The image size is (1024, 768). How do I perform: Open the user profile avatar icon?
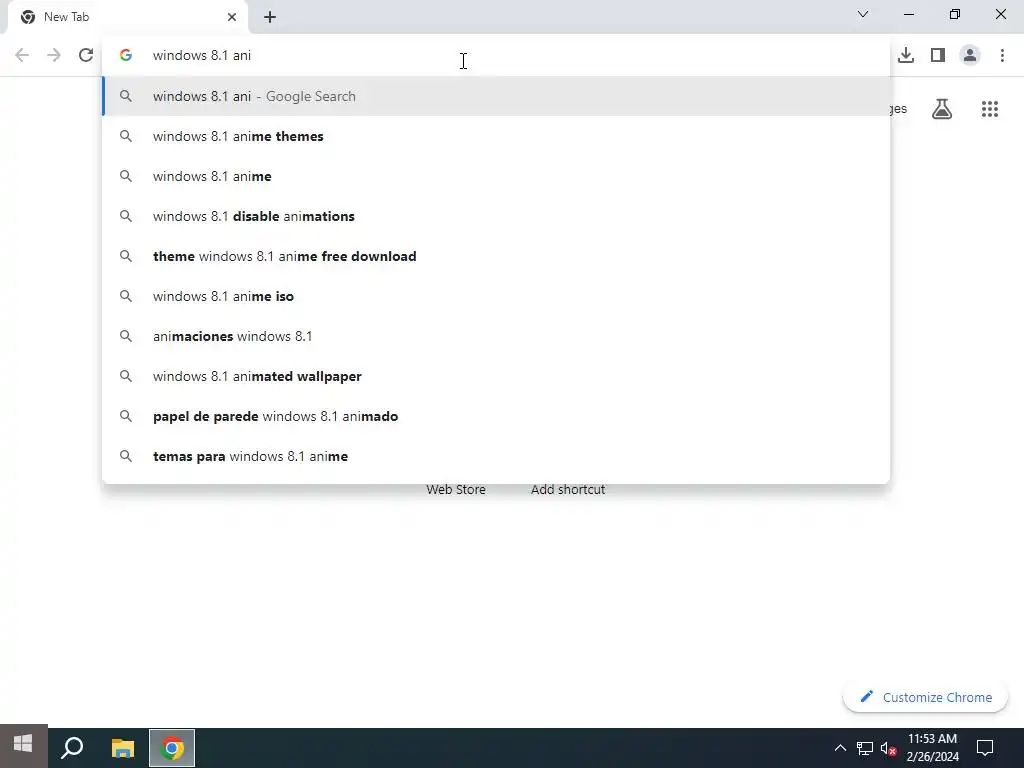(970, 56)
